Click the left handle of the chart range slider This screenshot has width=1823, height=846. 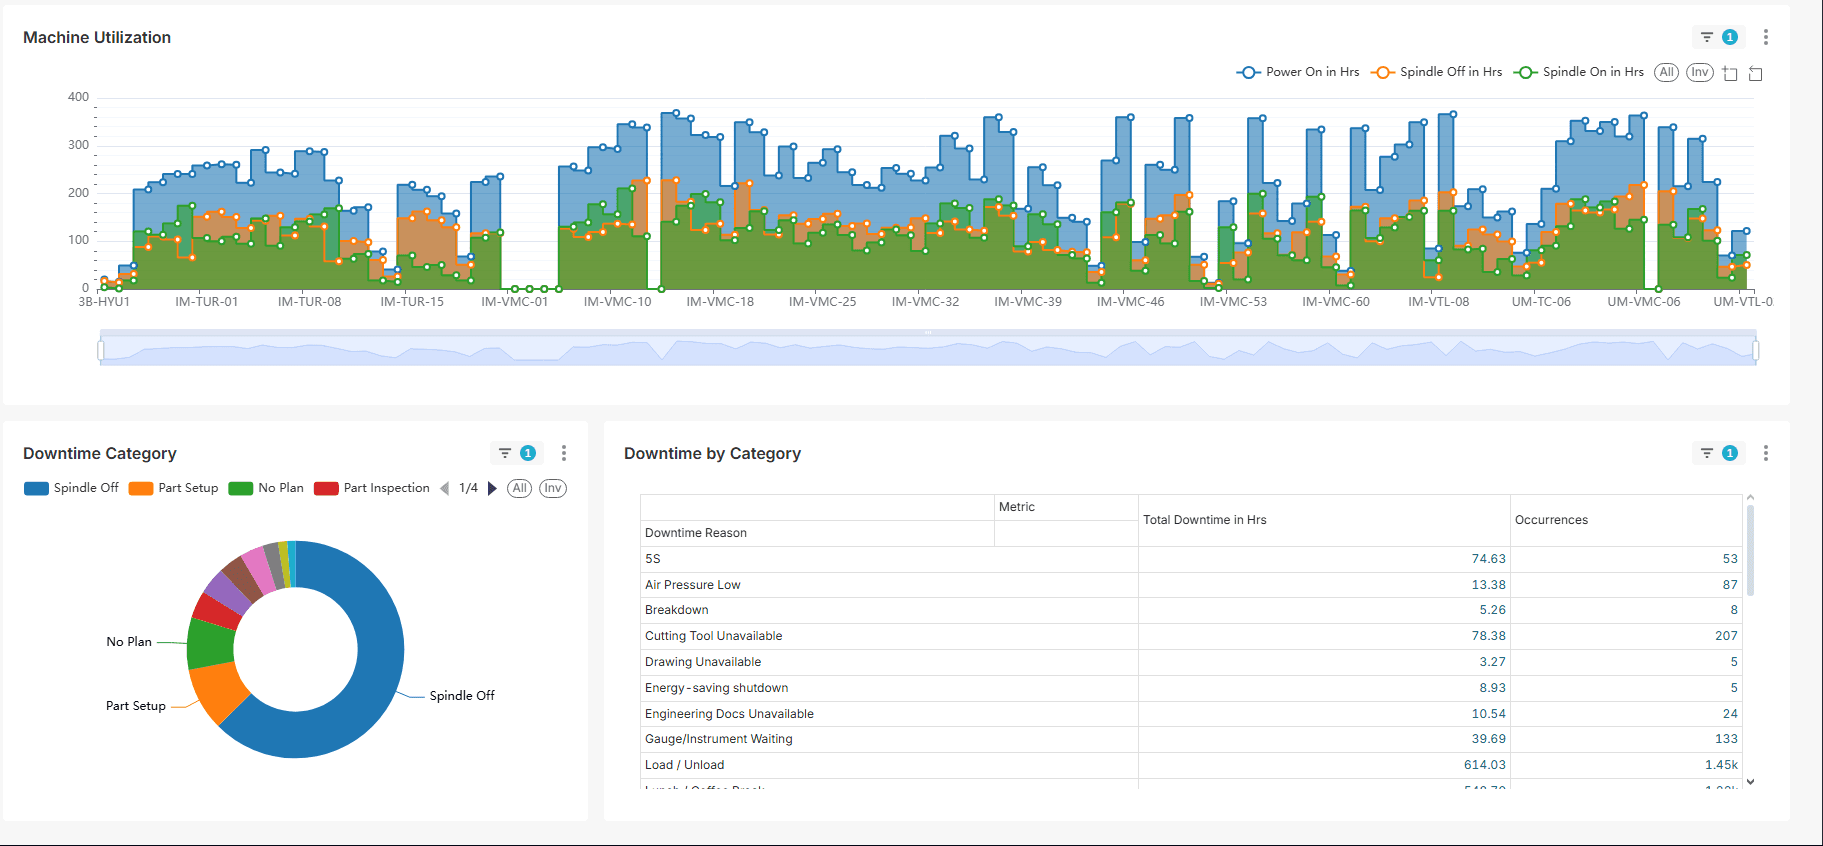click(x=101, y=350)
